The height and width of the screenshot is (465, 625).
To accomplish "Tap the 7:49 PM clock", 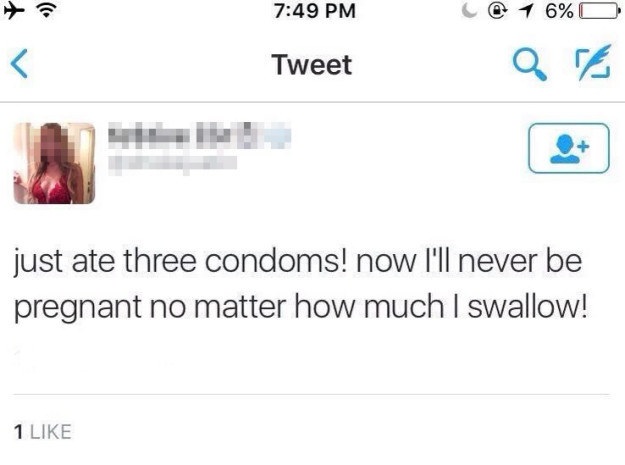I will (314, 10).
